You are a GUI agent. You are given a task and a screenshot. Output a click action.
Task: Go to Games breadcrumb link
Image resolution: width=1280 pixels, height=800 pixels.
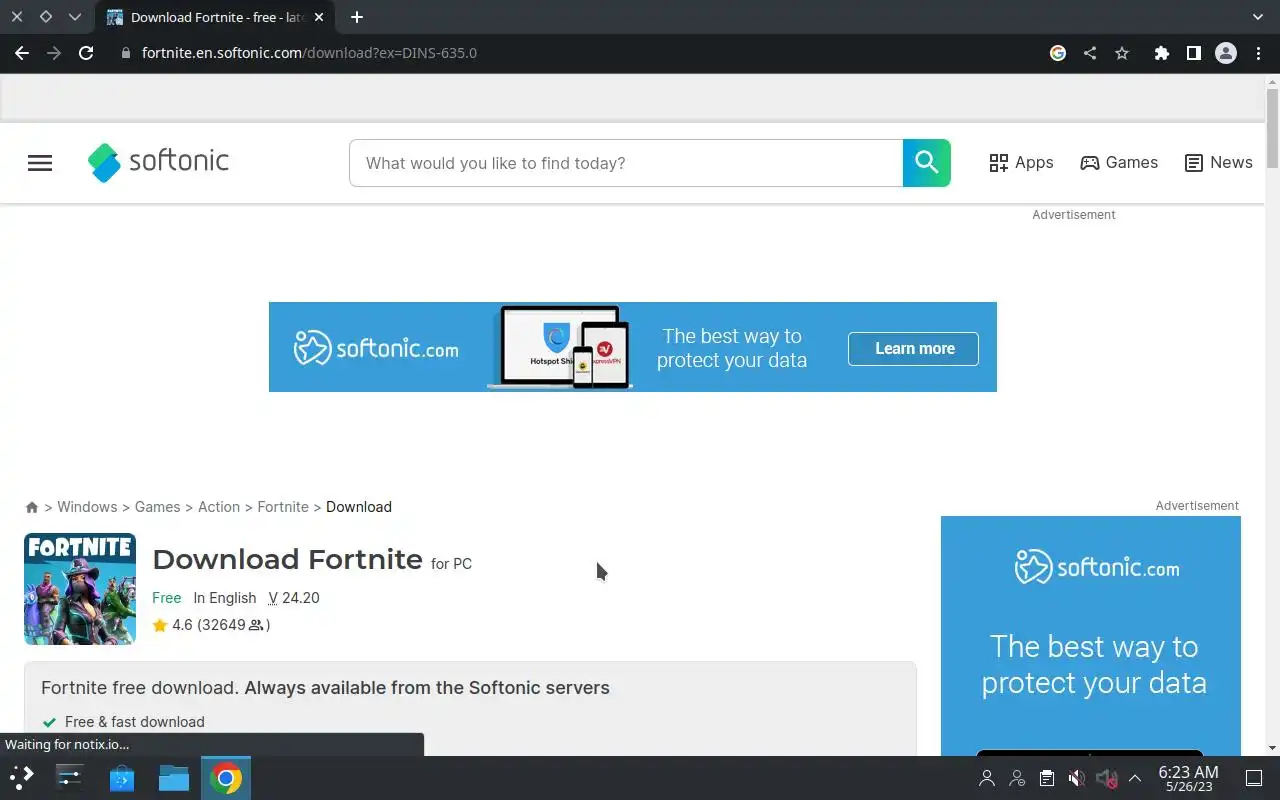[x=157, y=507]
